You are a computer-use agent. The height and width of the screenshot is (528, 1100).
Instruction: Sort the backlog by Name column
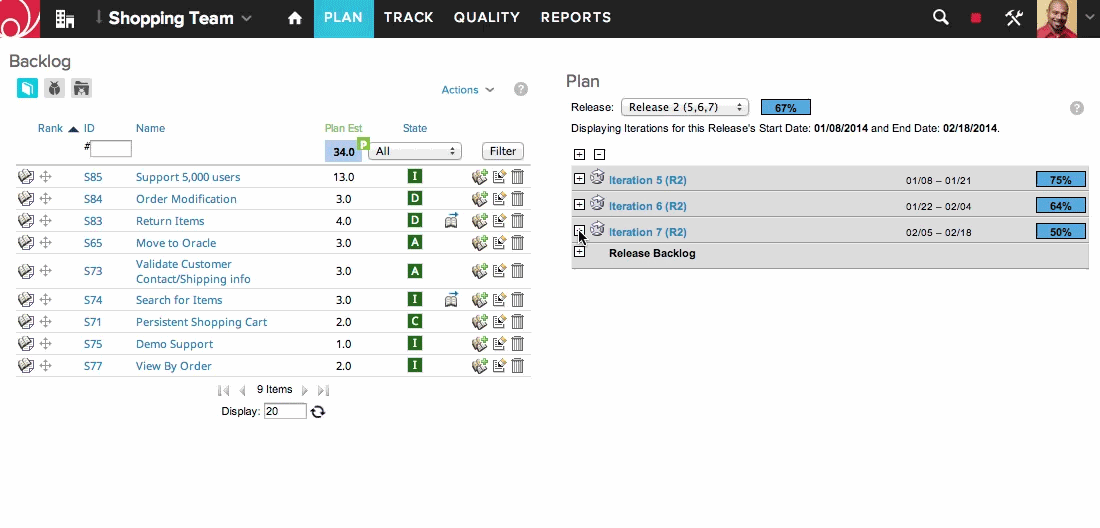(150, 128)
